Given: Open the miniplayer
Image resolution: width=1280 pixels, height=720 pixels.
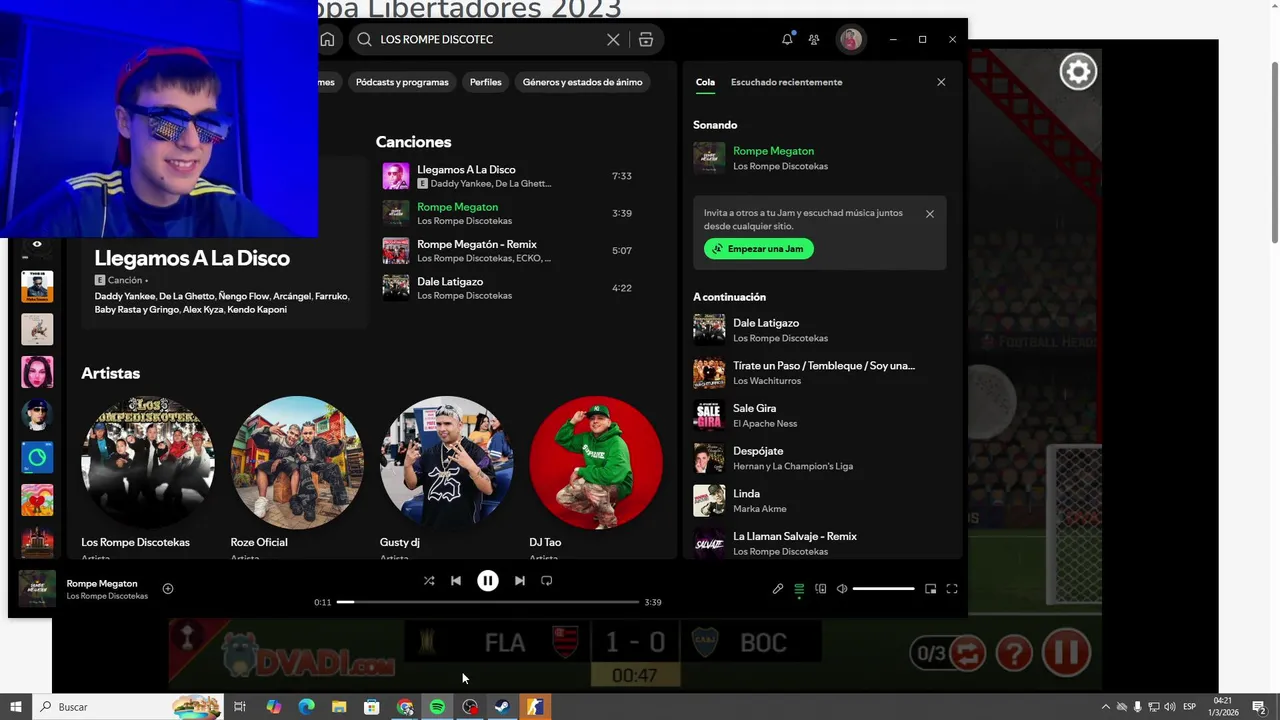Looking at the screenshot, I should coord(930,589).
